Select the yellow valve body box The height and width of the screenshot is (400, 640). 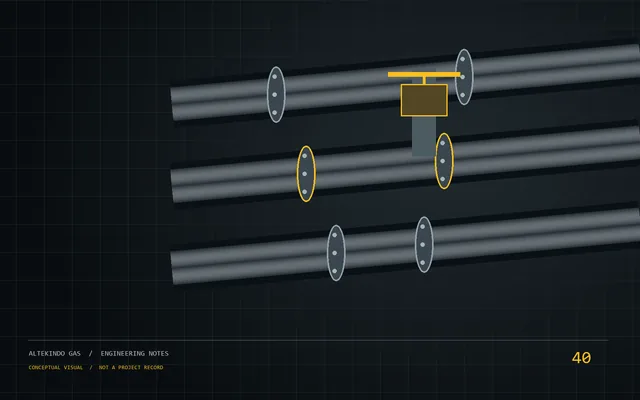(424, 100)
